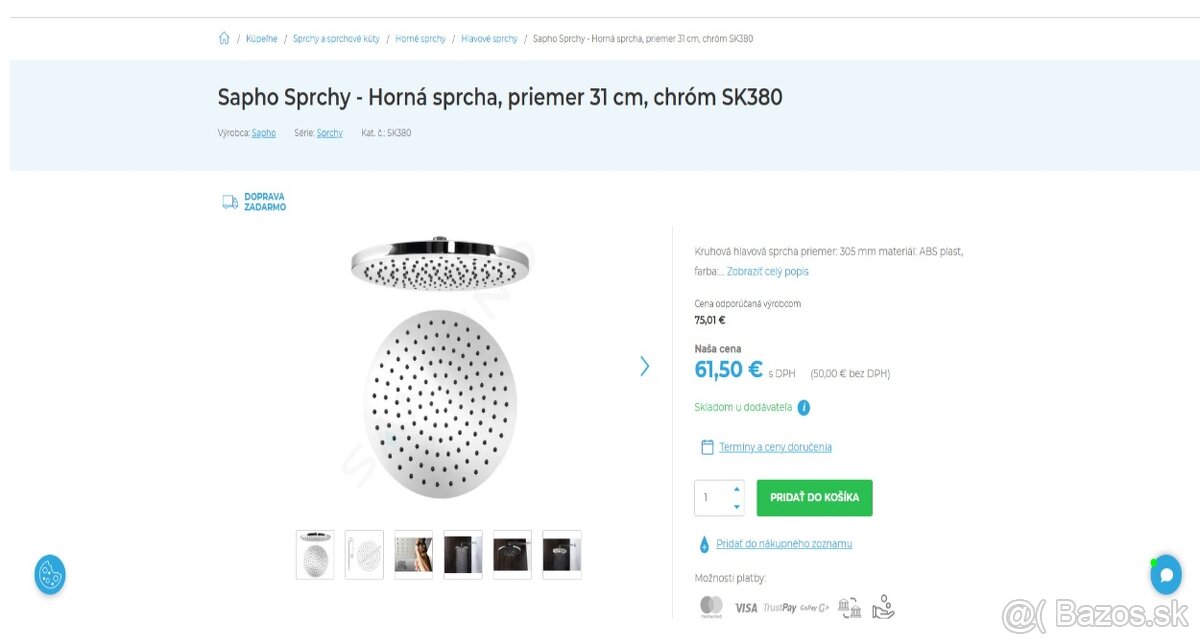The height and width of the screenshot is (644, 1200).
Task: Click the cash-on-delivery hand icon
Action: [883, 608]
